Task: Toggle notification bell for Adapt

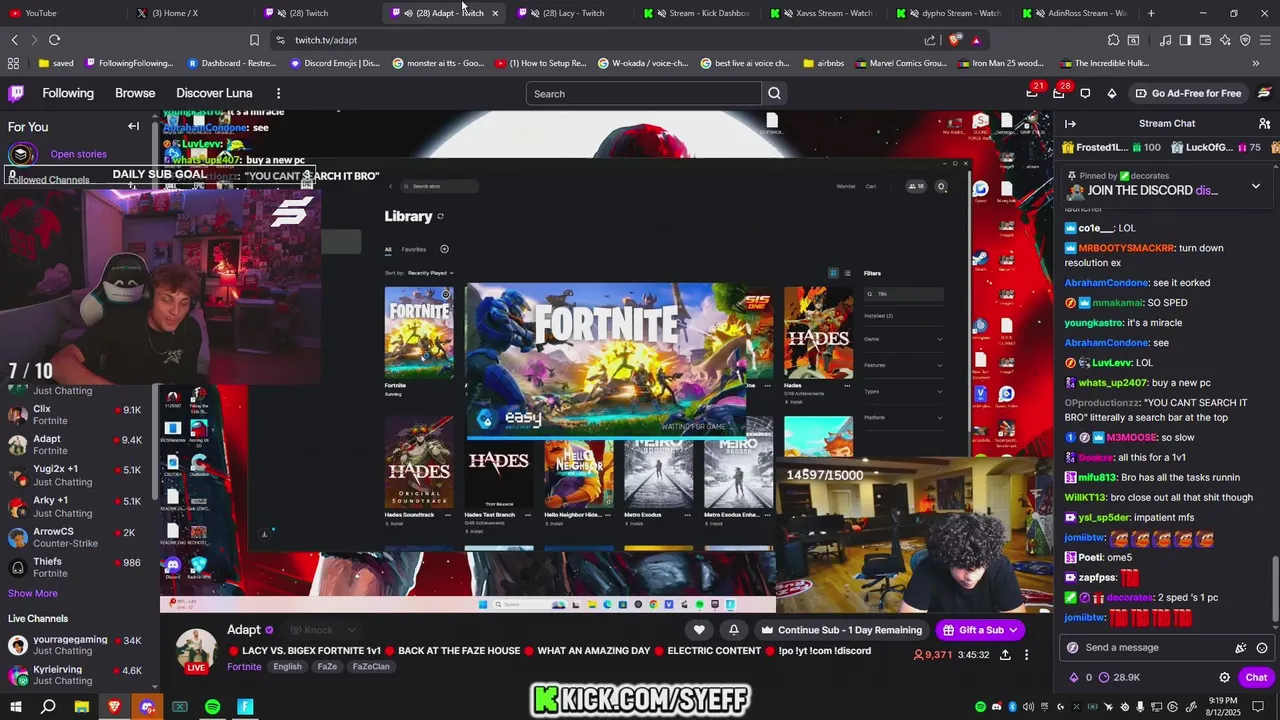Action: click(x=733, y=630)
